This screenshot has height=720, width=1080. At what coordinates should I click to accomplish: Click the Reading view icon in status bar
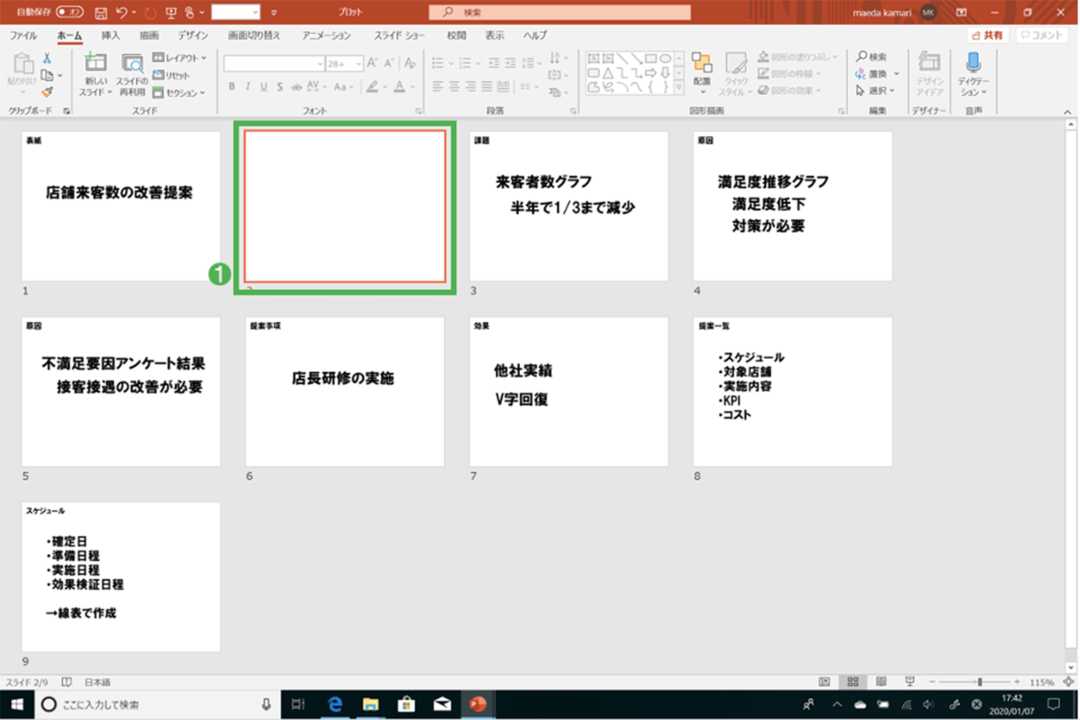(882, 682)
